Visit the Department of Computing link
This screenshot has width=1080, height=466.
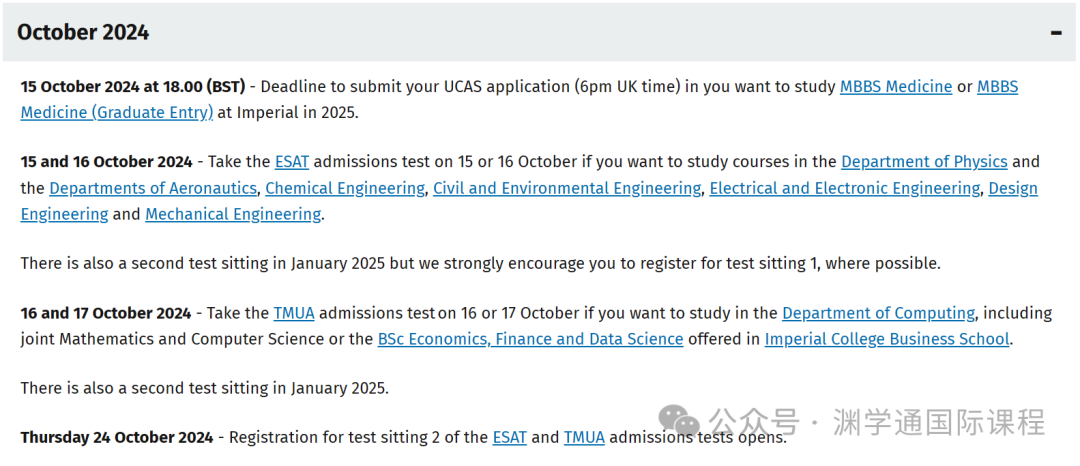click(x=878, y=313)
